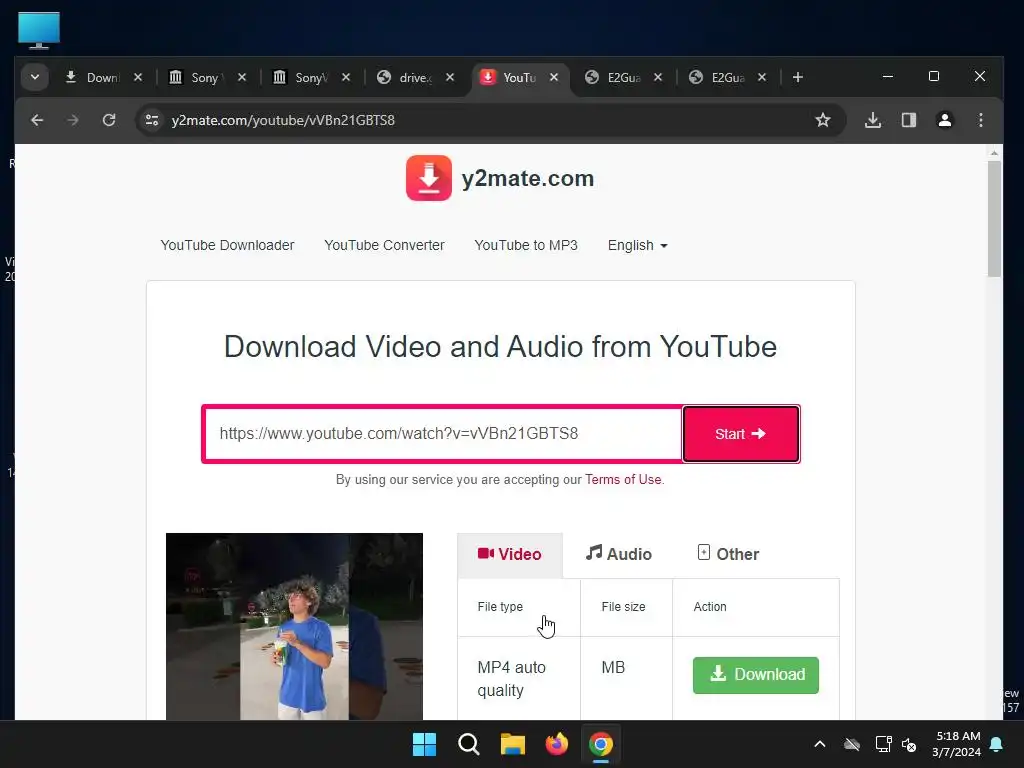The image size is (1024, 768).
Task: Open the desktop monitor shortcut icon
Action: [x=39, y=30]
